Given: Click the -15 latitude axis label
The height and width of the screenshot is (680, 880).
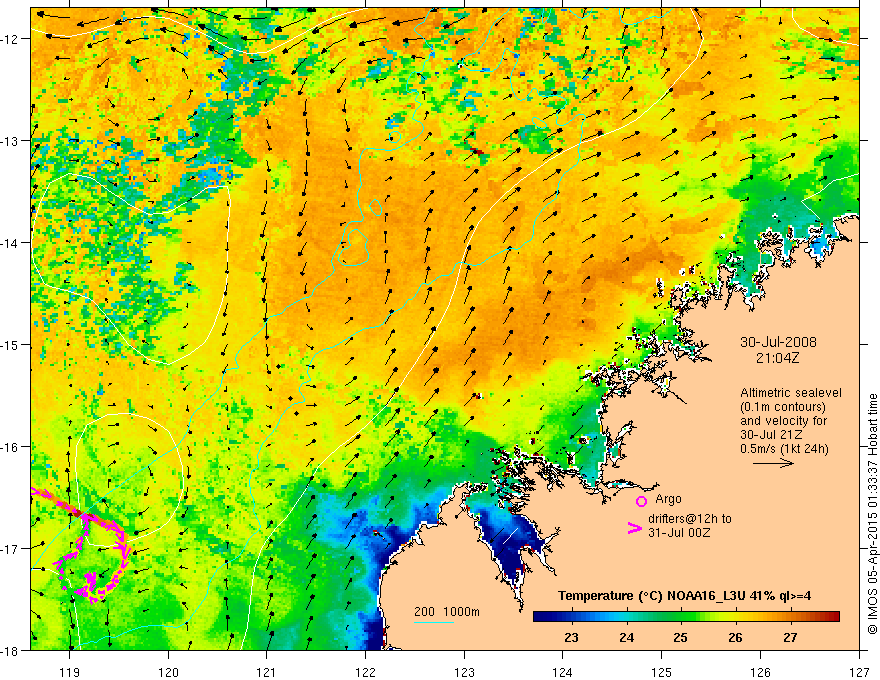Looking at the screenshot, I should tap(11, 344).
